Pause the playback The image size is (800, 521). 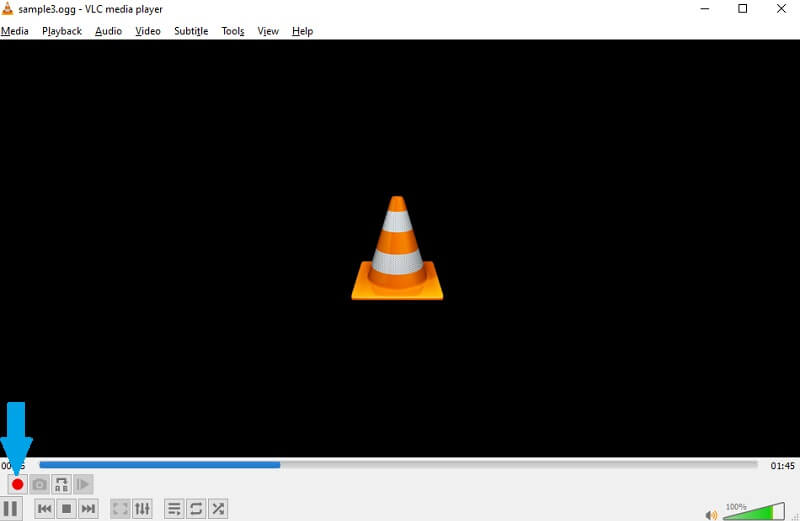[11, 509]
